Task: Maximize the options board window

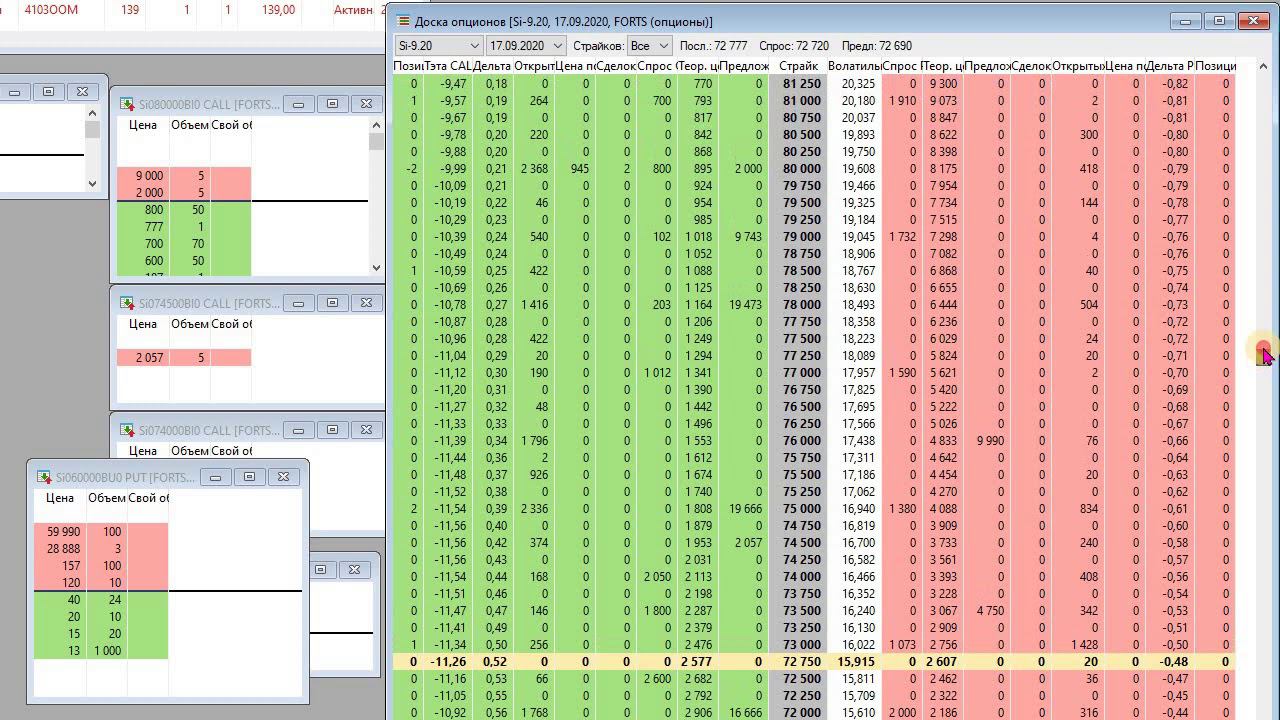Action: 1219,20
